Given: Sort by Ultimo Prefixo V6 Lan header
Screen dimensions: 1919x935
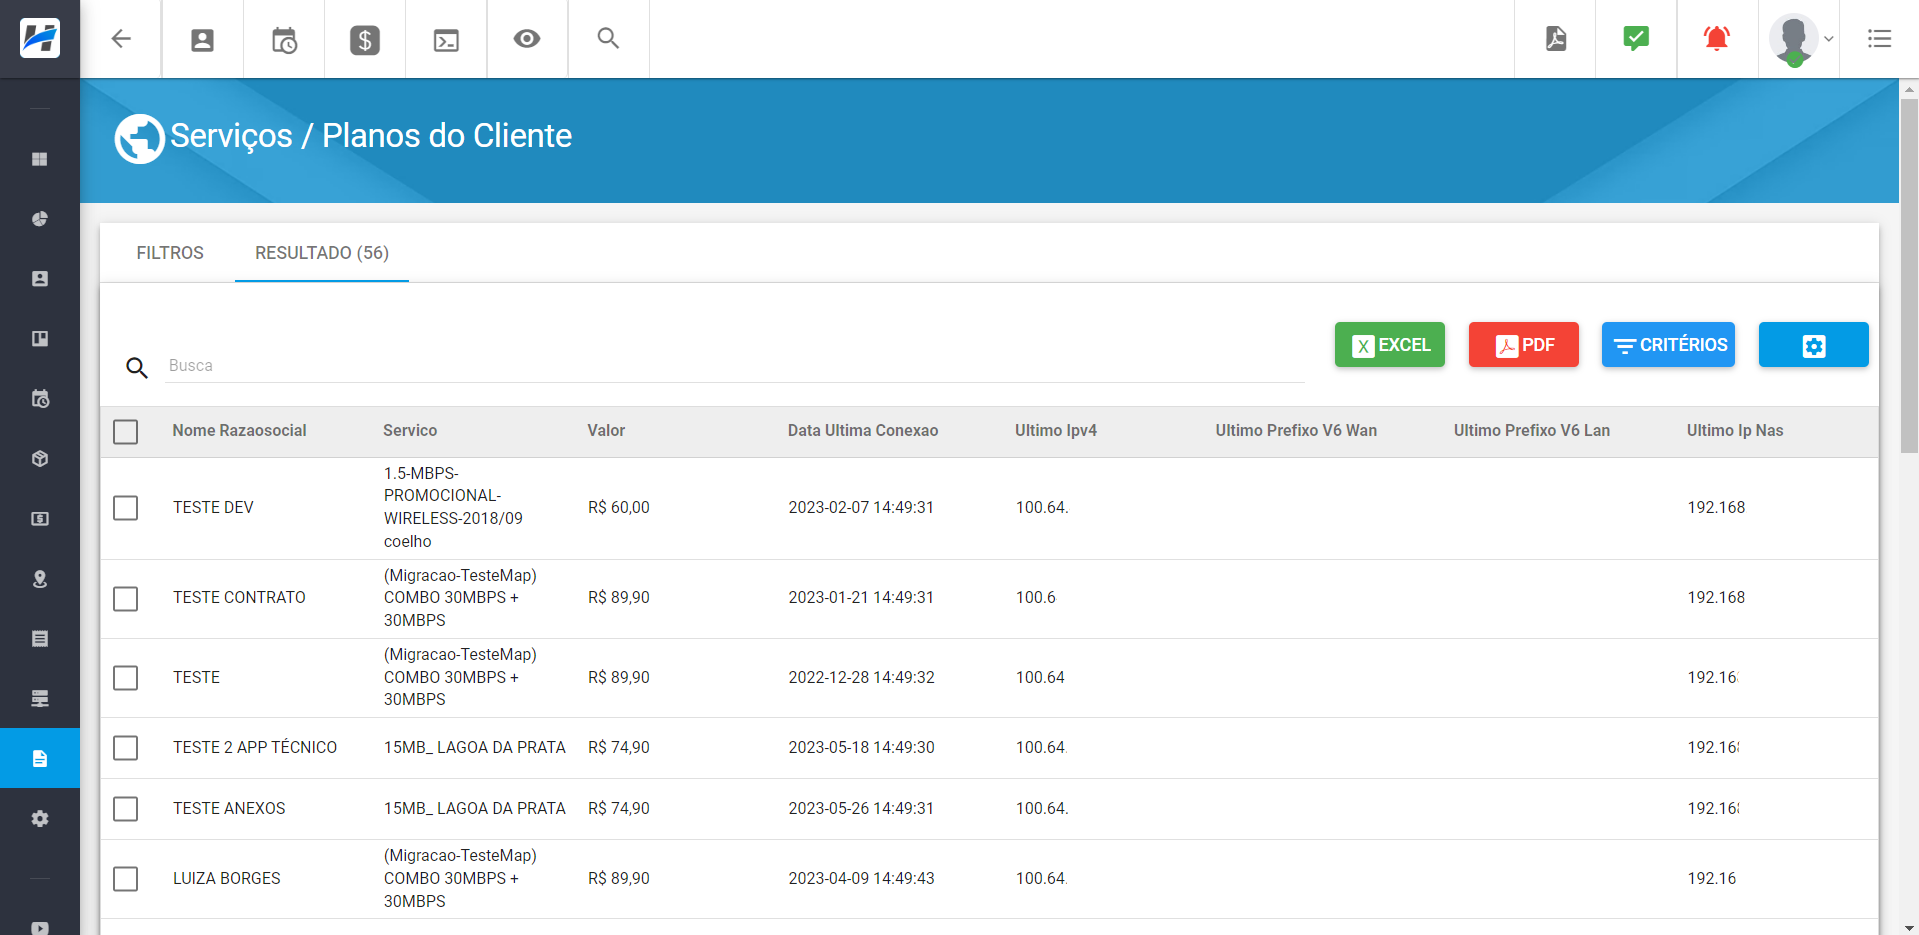Looking at the screenshot, I should tap(1532, 431).
